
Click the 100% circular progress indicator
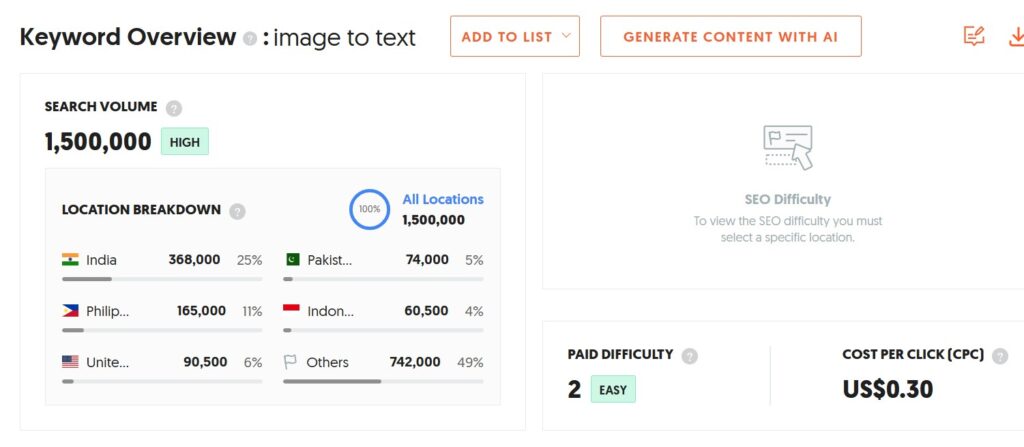click(x=369, y=209)
